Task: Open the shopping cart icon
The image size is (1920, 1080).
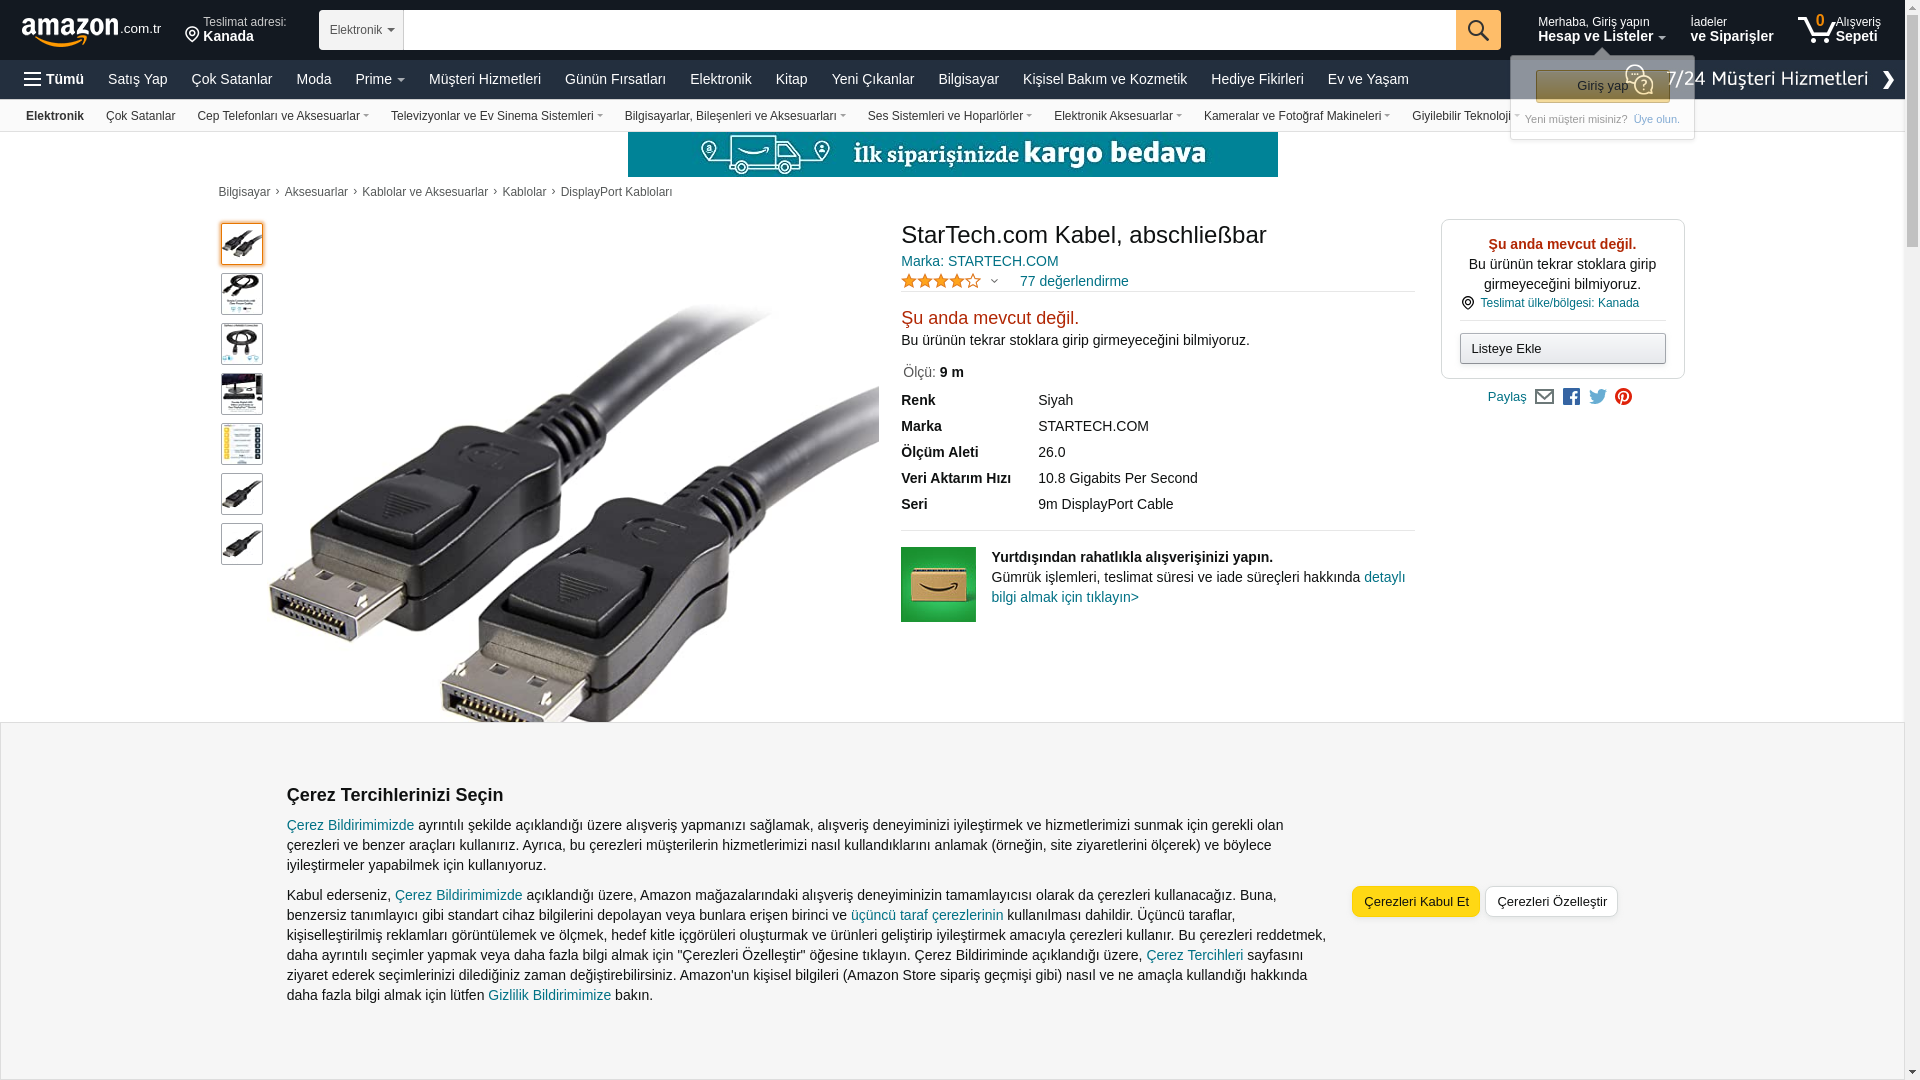Action: point(1838,29)
